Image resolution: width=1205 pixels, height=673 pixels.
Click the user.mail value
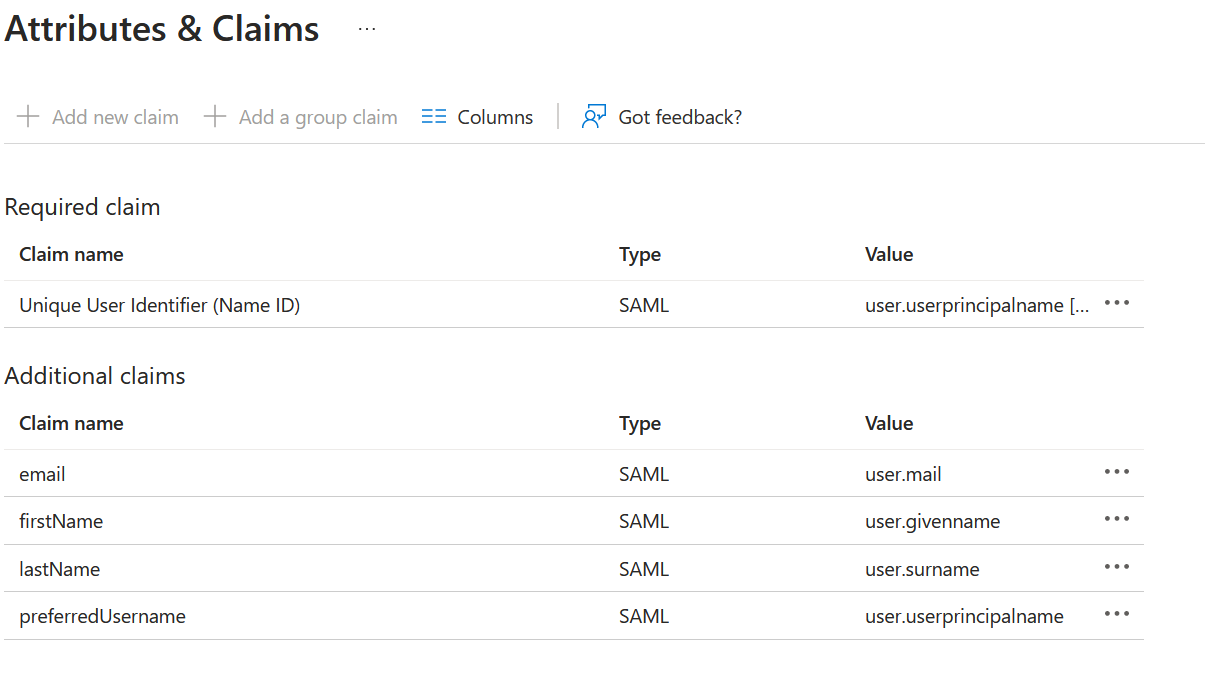tap(903, 474)
